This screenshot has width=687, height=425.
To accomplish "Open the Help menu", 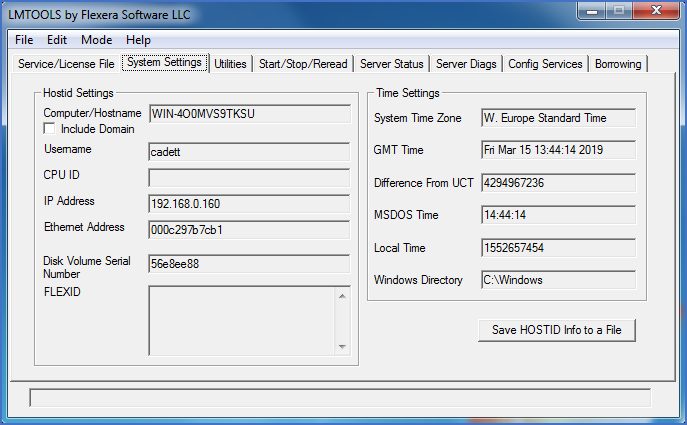I will (x=138, y=40).
